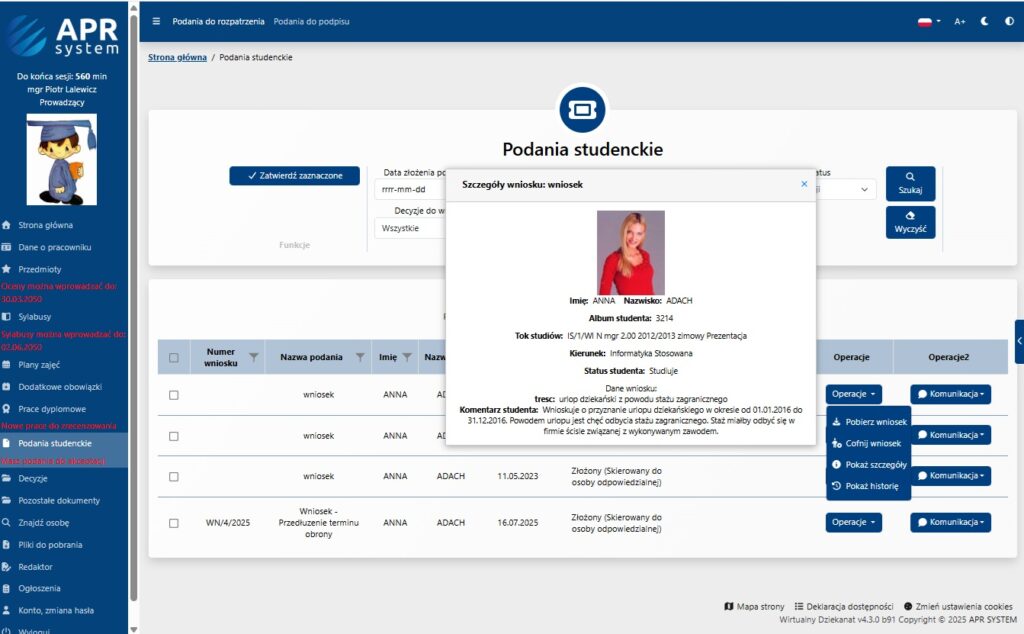Open the language flag dropdown
Viewport: 1024px width, 634px height.
(928, 21)
